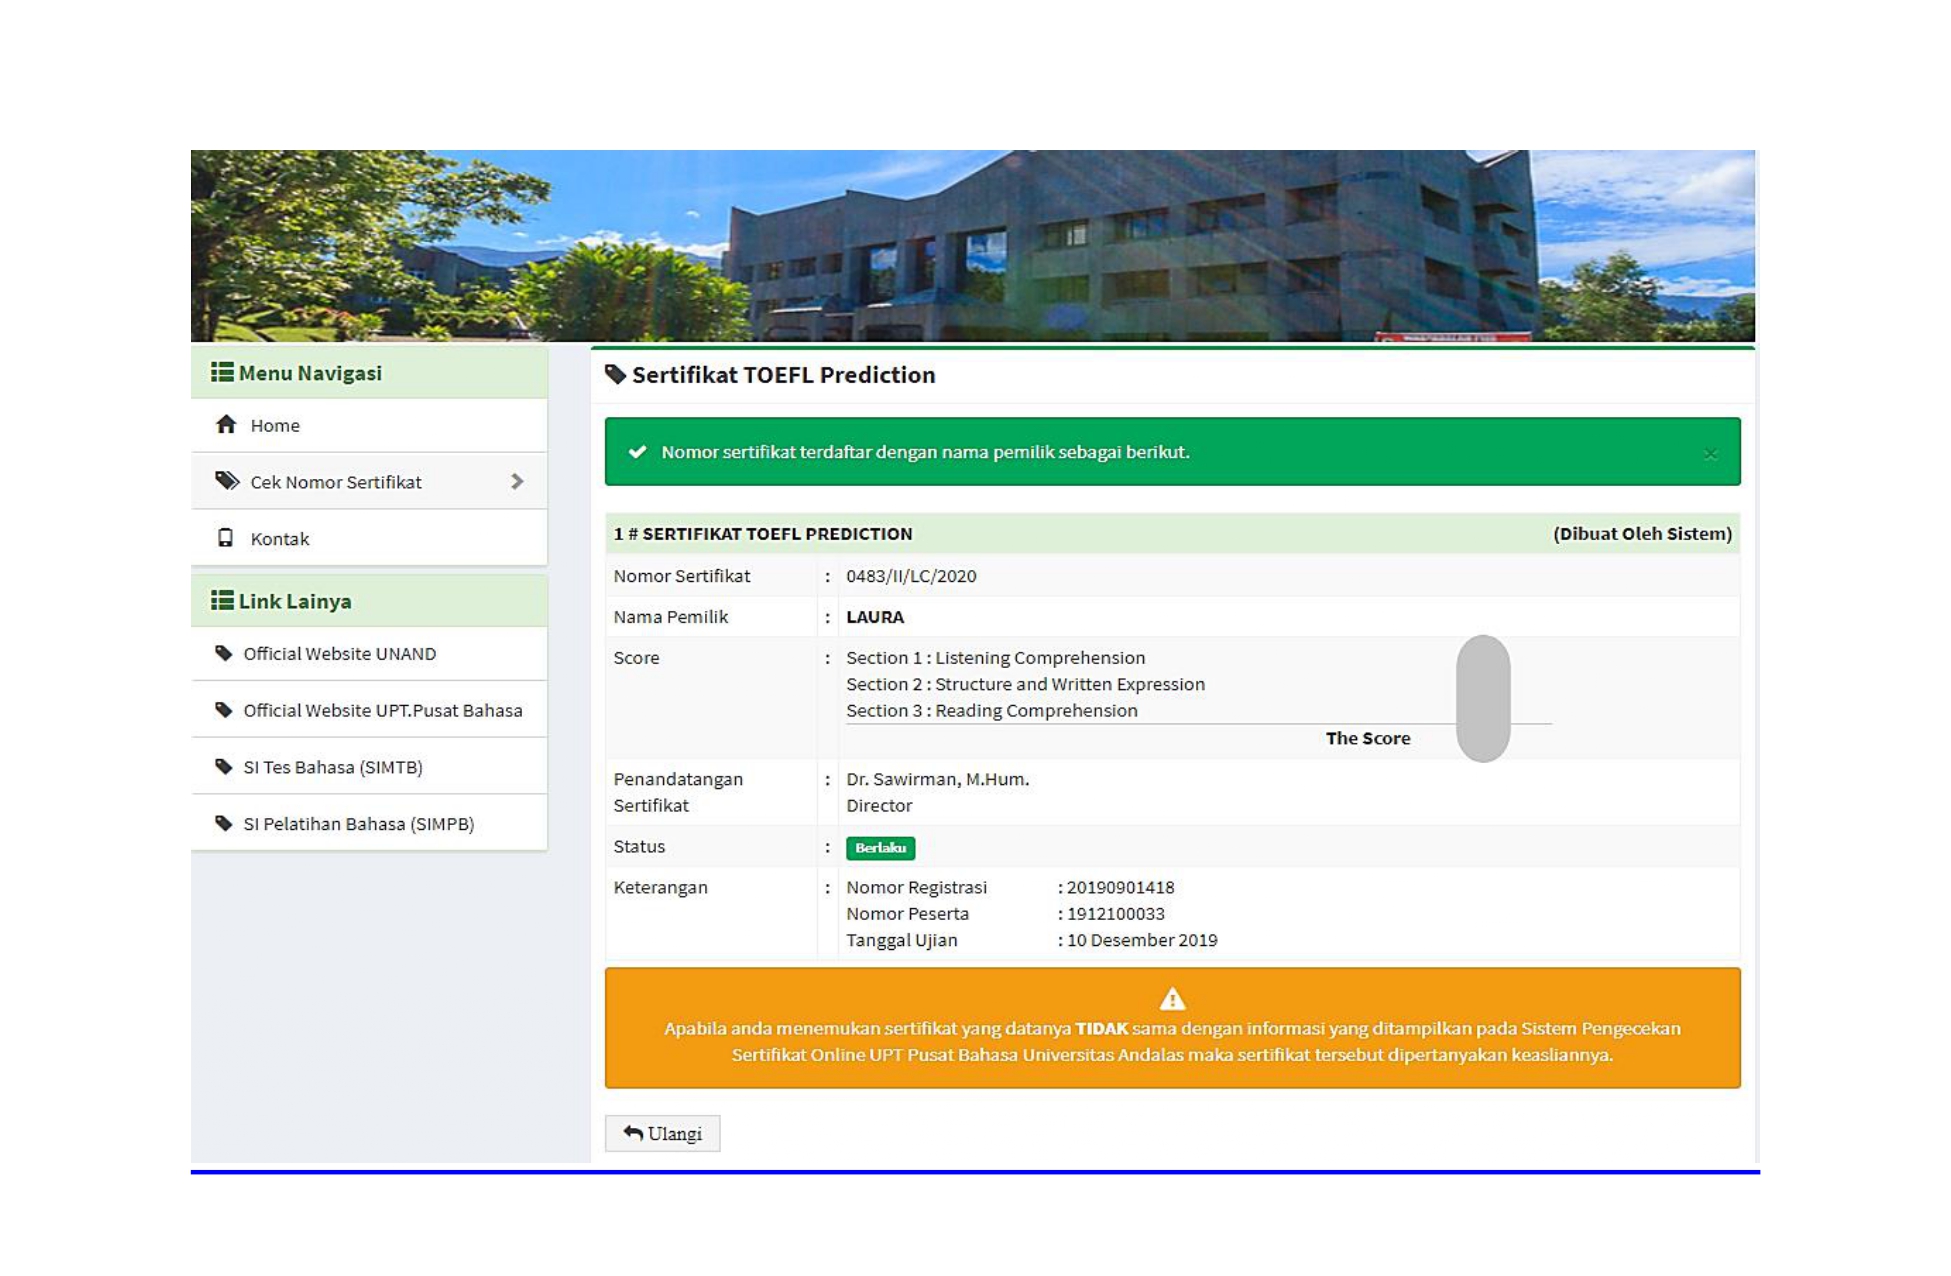Click the Score row label

(x=636, y=658)
